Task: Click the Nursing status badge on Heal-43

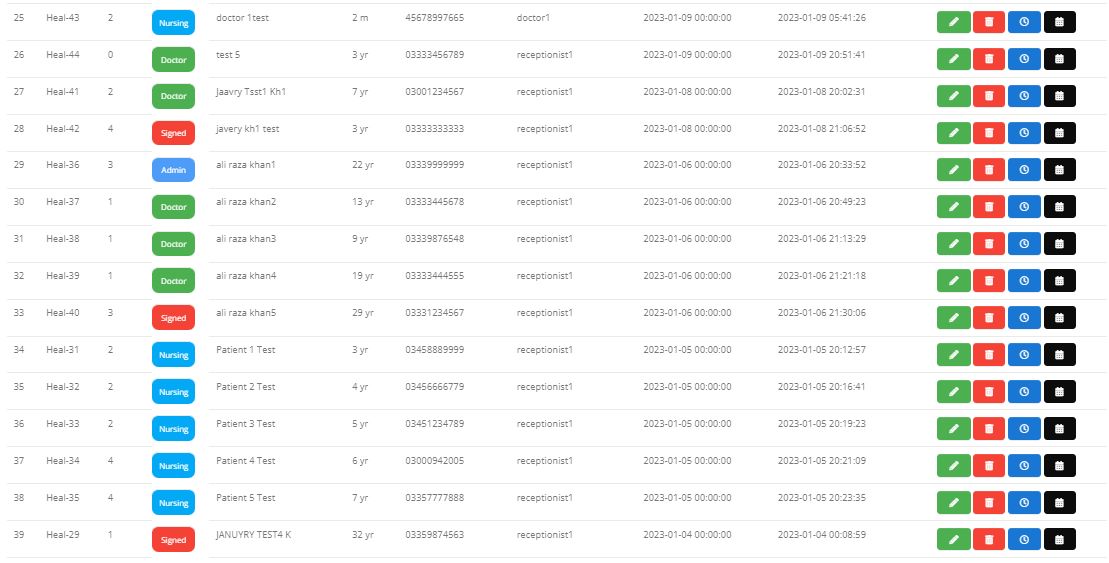Action: (x=173, y=22)
